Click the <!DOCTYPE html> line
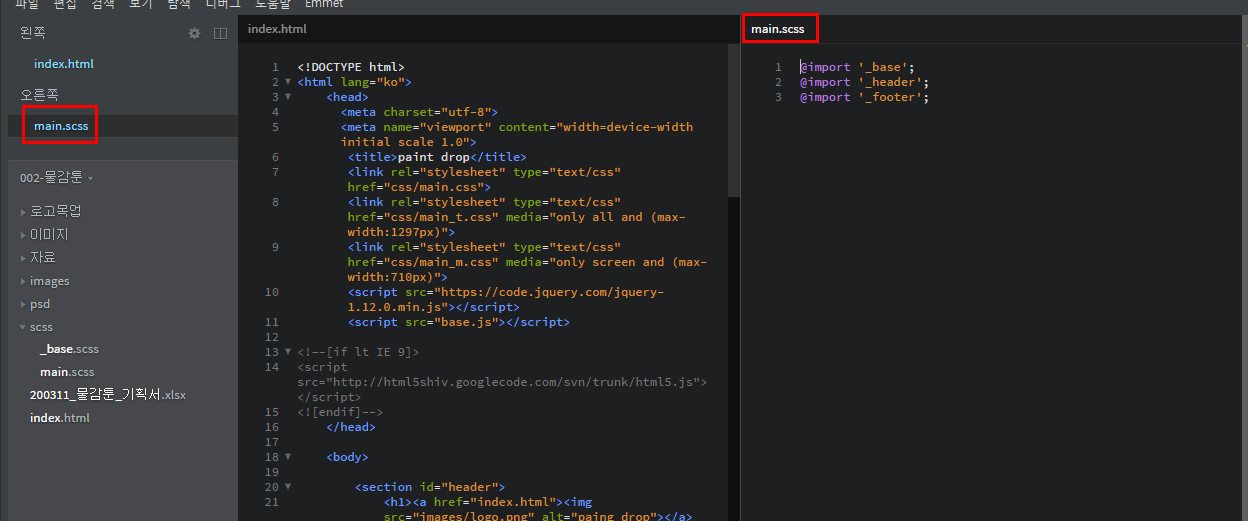The height and width of the screenshot is (521, 1248). [351, 67]
